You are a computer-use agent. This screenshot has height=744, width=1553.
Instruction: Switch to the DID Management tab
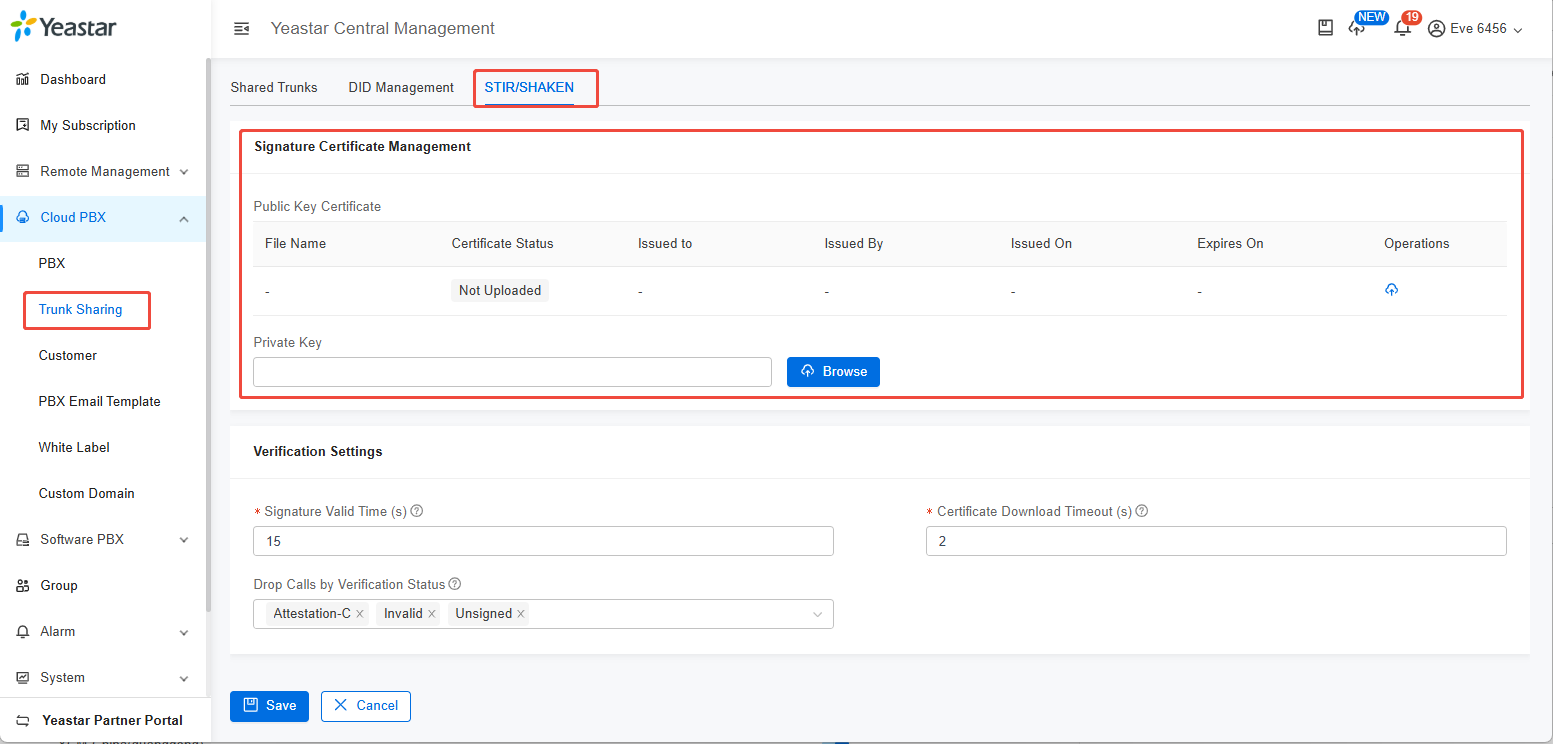click(x=400, y=87)
